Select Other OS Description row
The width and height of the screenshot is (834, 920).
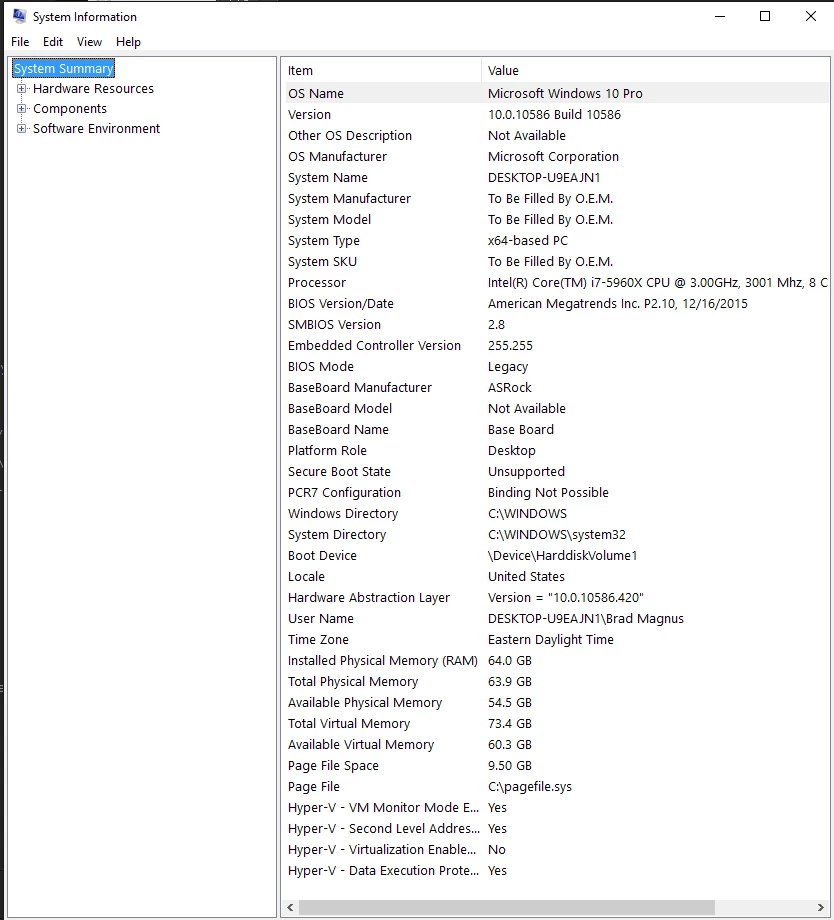click(x=555, y=136)
